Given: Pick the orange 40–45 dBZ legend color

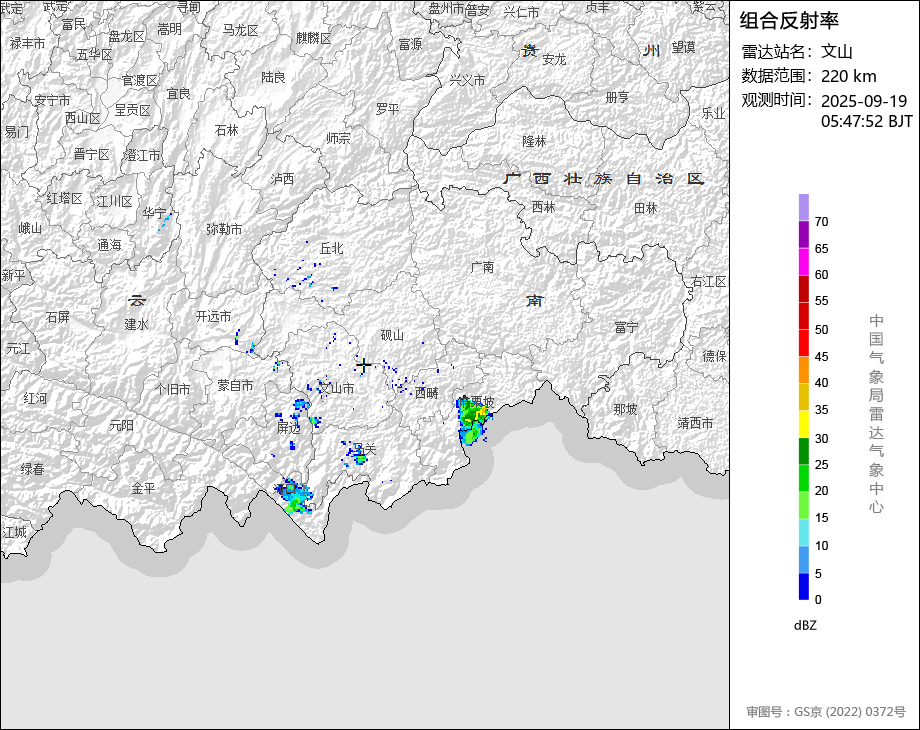Looking at the screenshot, I should coord(803,370).
